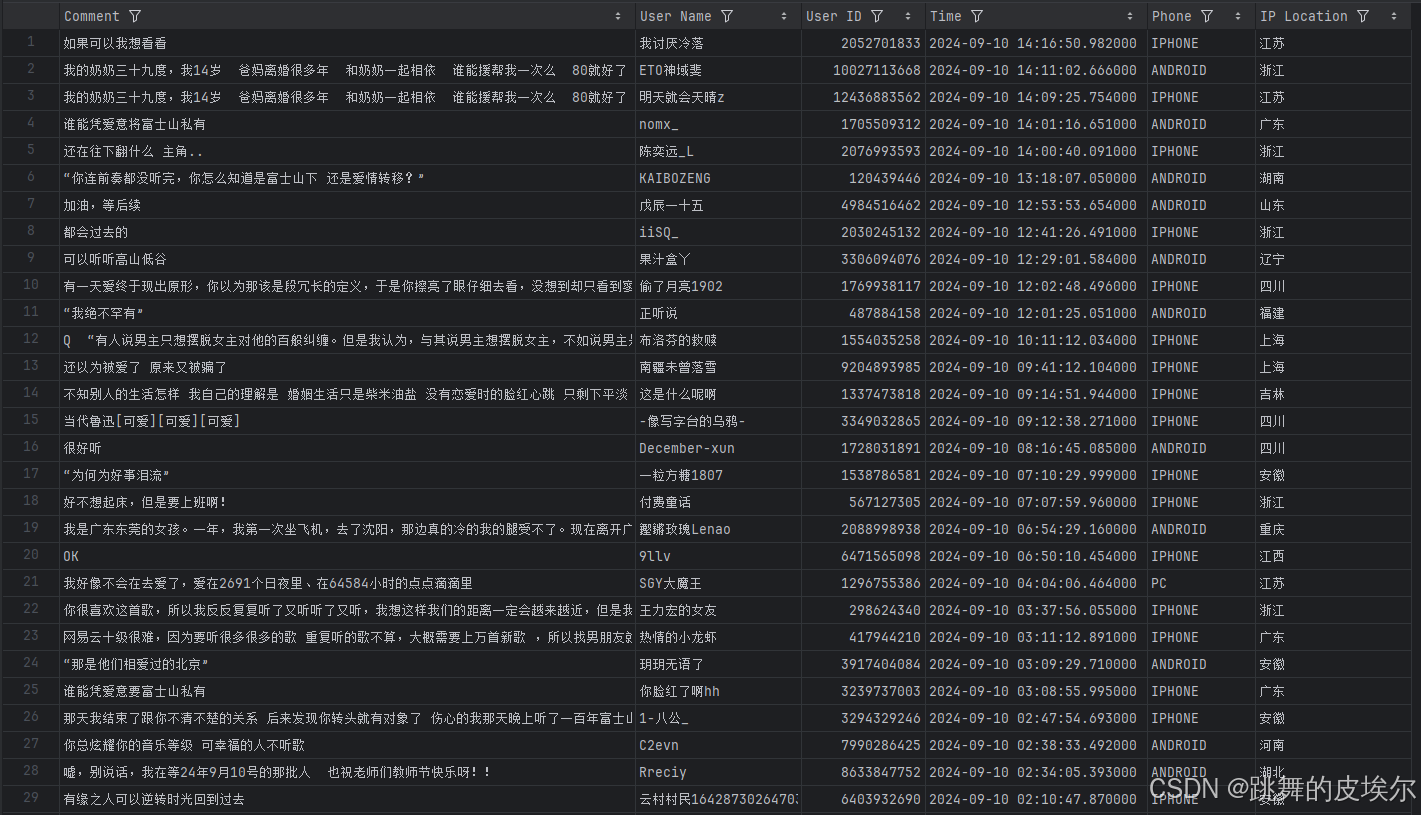This screenshot has height=815, width=1421.
Task: Click user name cell '正听说'
Action: pyautogui.click(x=718, y=313)
